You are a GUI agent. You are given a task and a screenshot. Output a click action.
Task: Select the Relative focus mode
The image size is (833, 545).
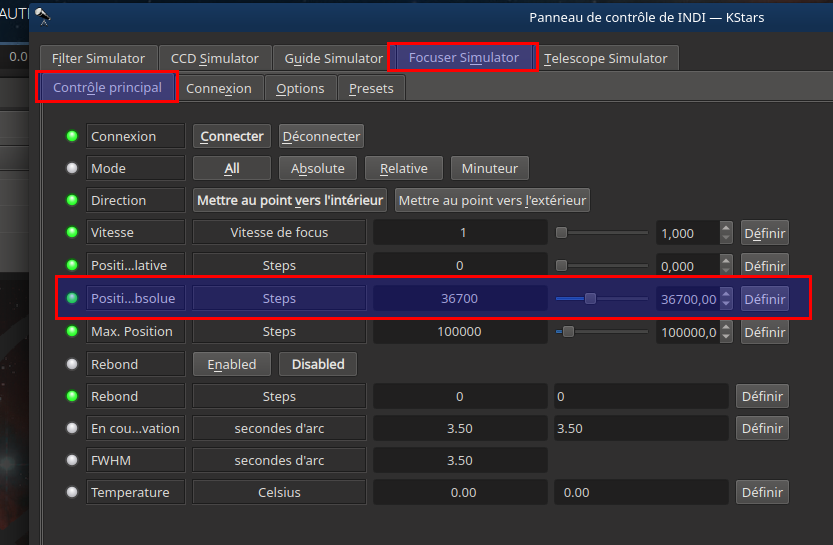[404, 168]
